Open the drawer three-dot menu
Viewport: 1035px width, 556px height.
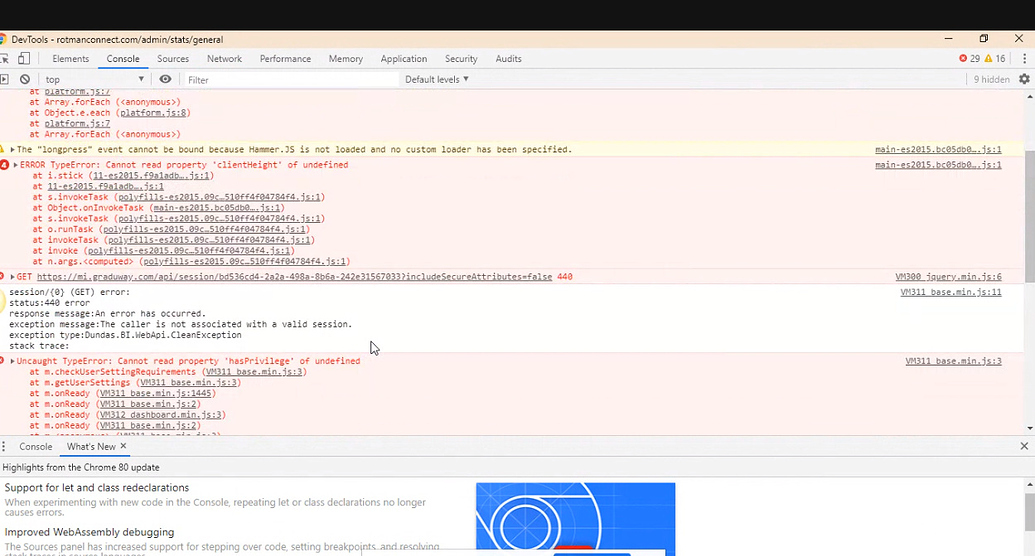(x=3, y=446)
